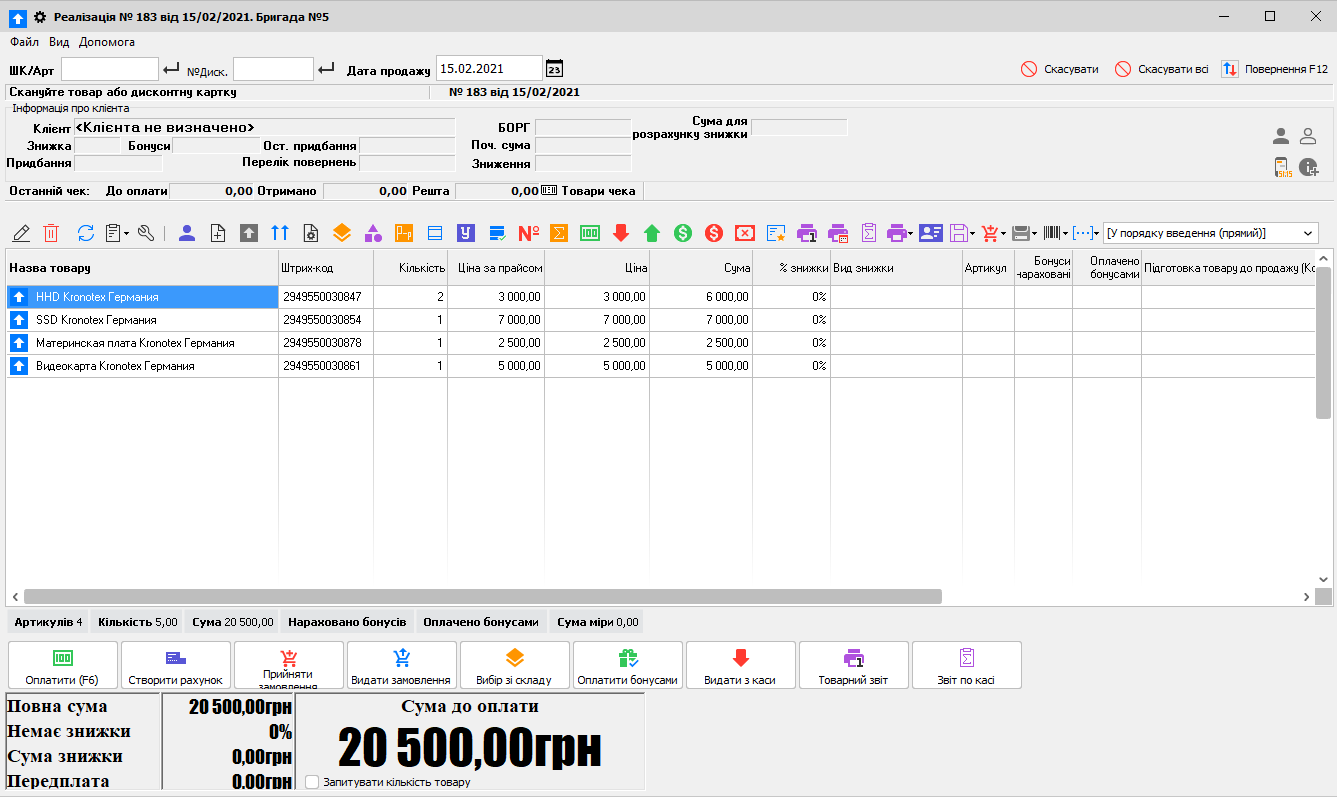Click the SMS phone icon
Screen dimensions: 1337x797
(1282, 168)
